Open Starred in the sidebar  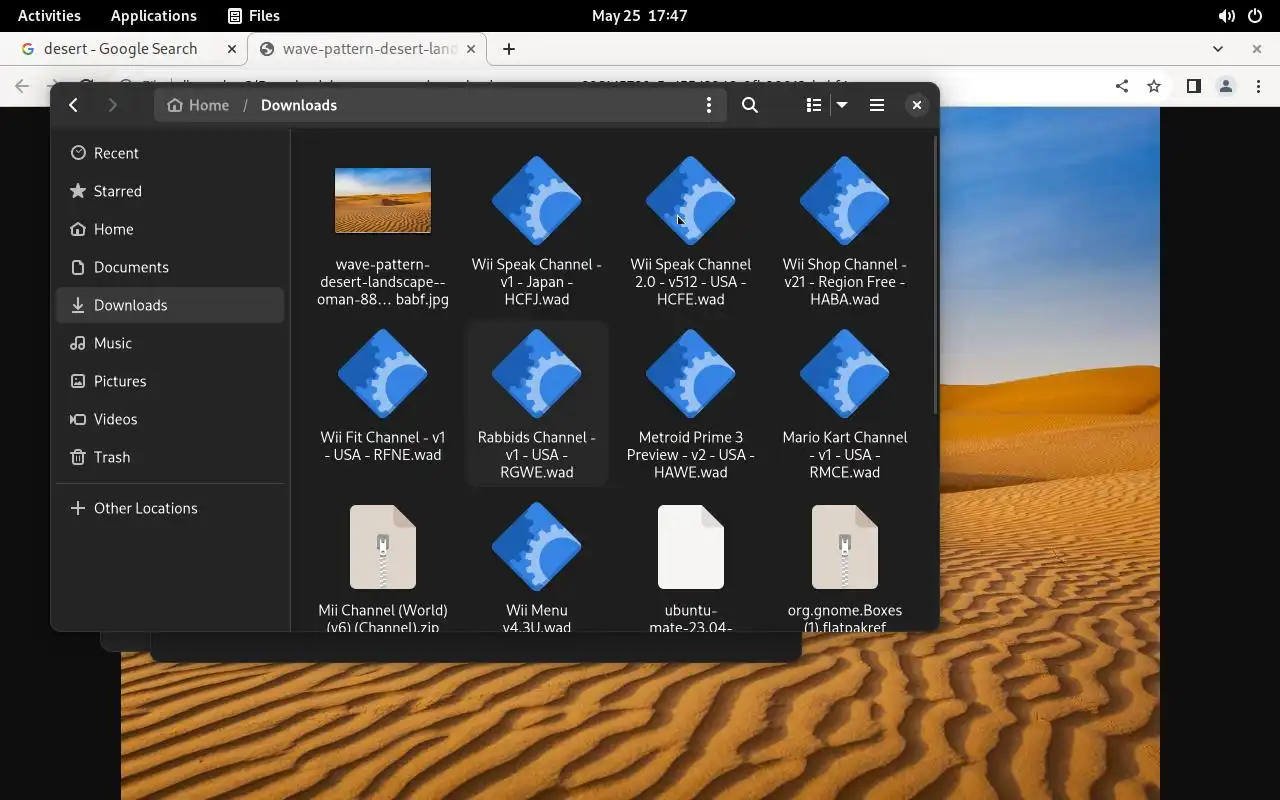170,191
